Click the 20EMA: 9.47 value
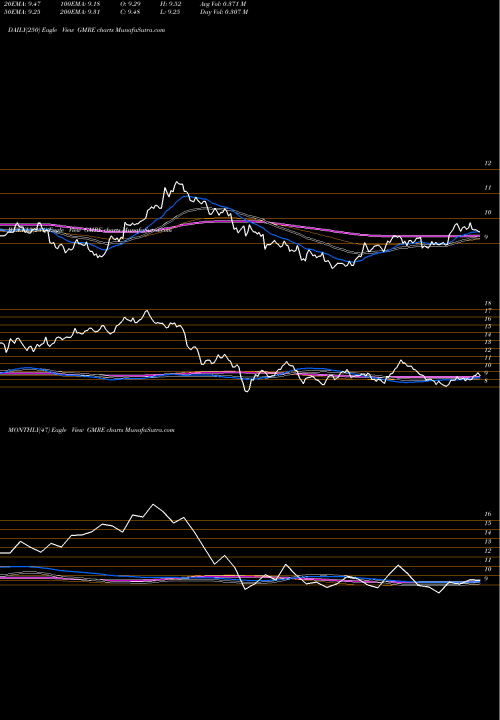This screenshot has height=720, width=500. (22, 4)
